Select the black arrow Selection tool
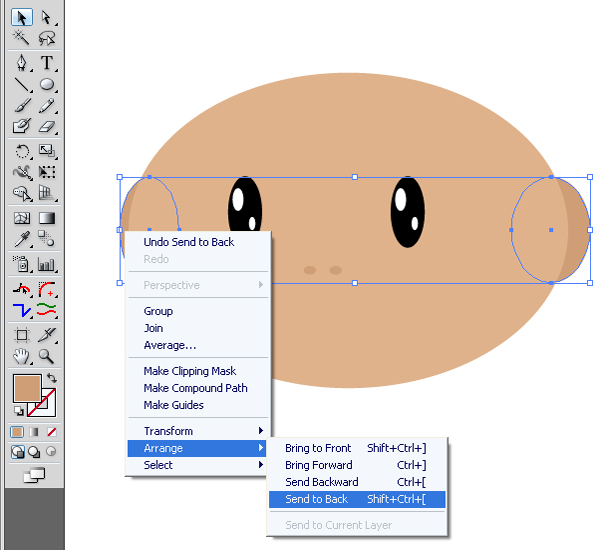The image size is (600, 550). click(22, 18)
